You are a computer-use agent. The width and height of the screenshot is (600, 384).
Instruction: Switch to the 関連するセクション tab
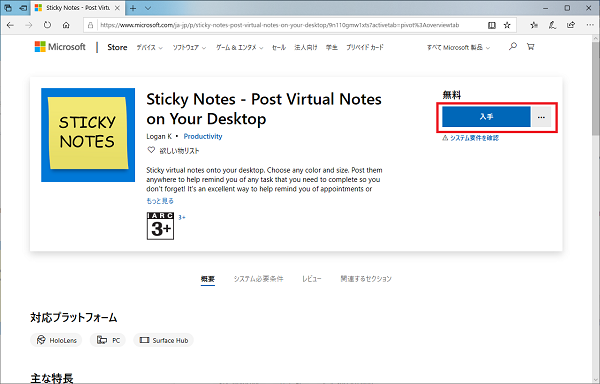click(x=366, y=279)
